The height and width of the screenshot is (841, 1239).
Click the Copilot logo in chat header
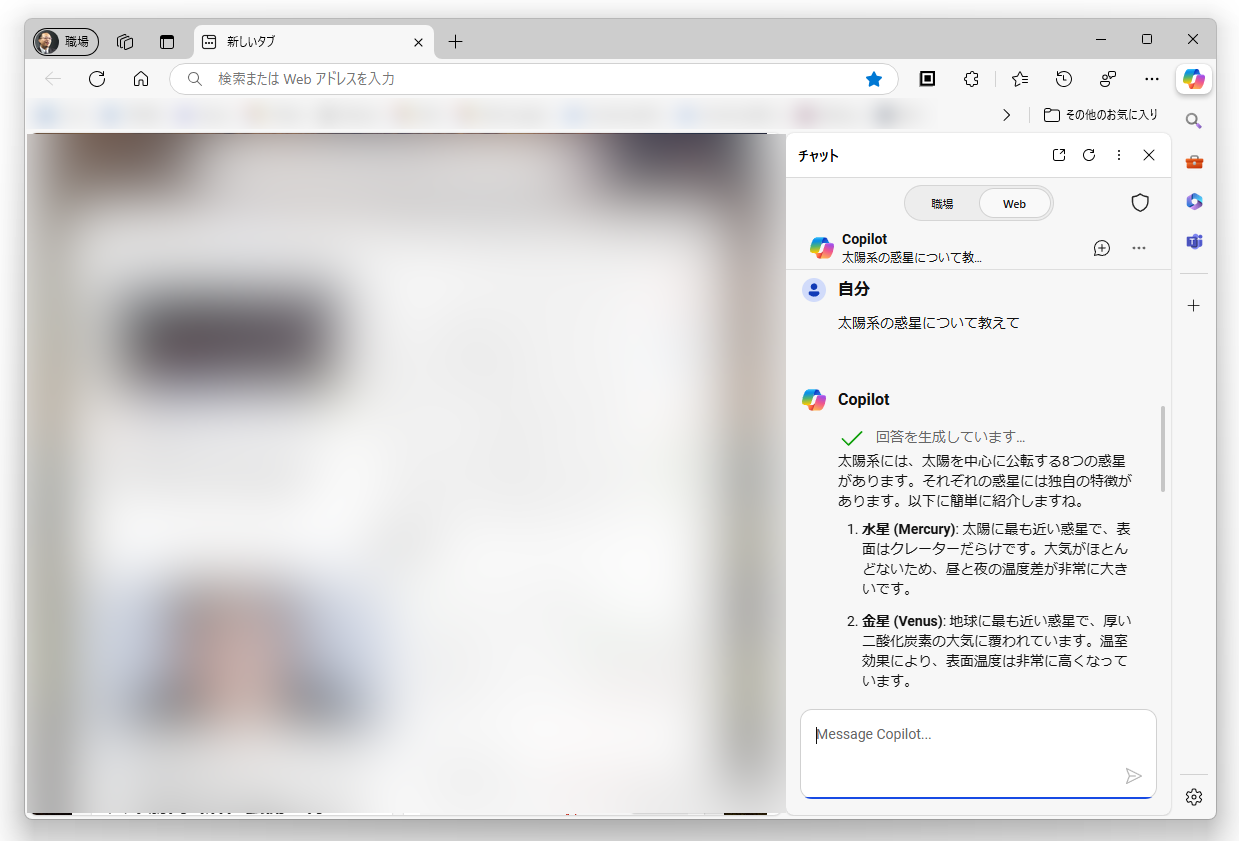click(822, 248)
